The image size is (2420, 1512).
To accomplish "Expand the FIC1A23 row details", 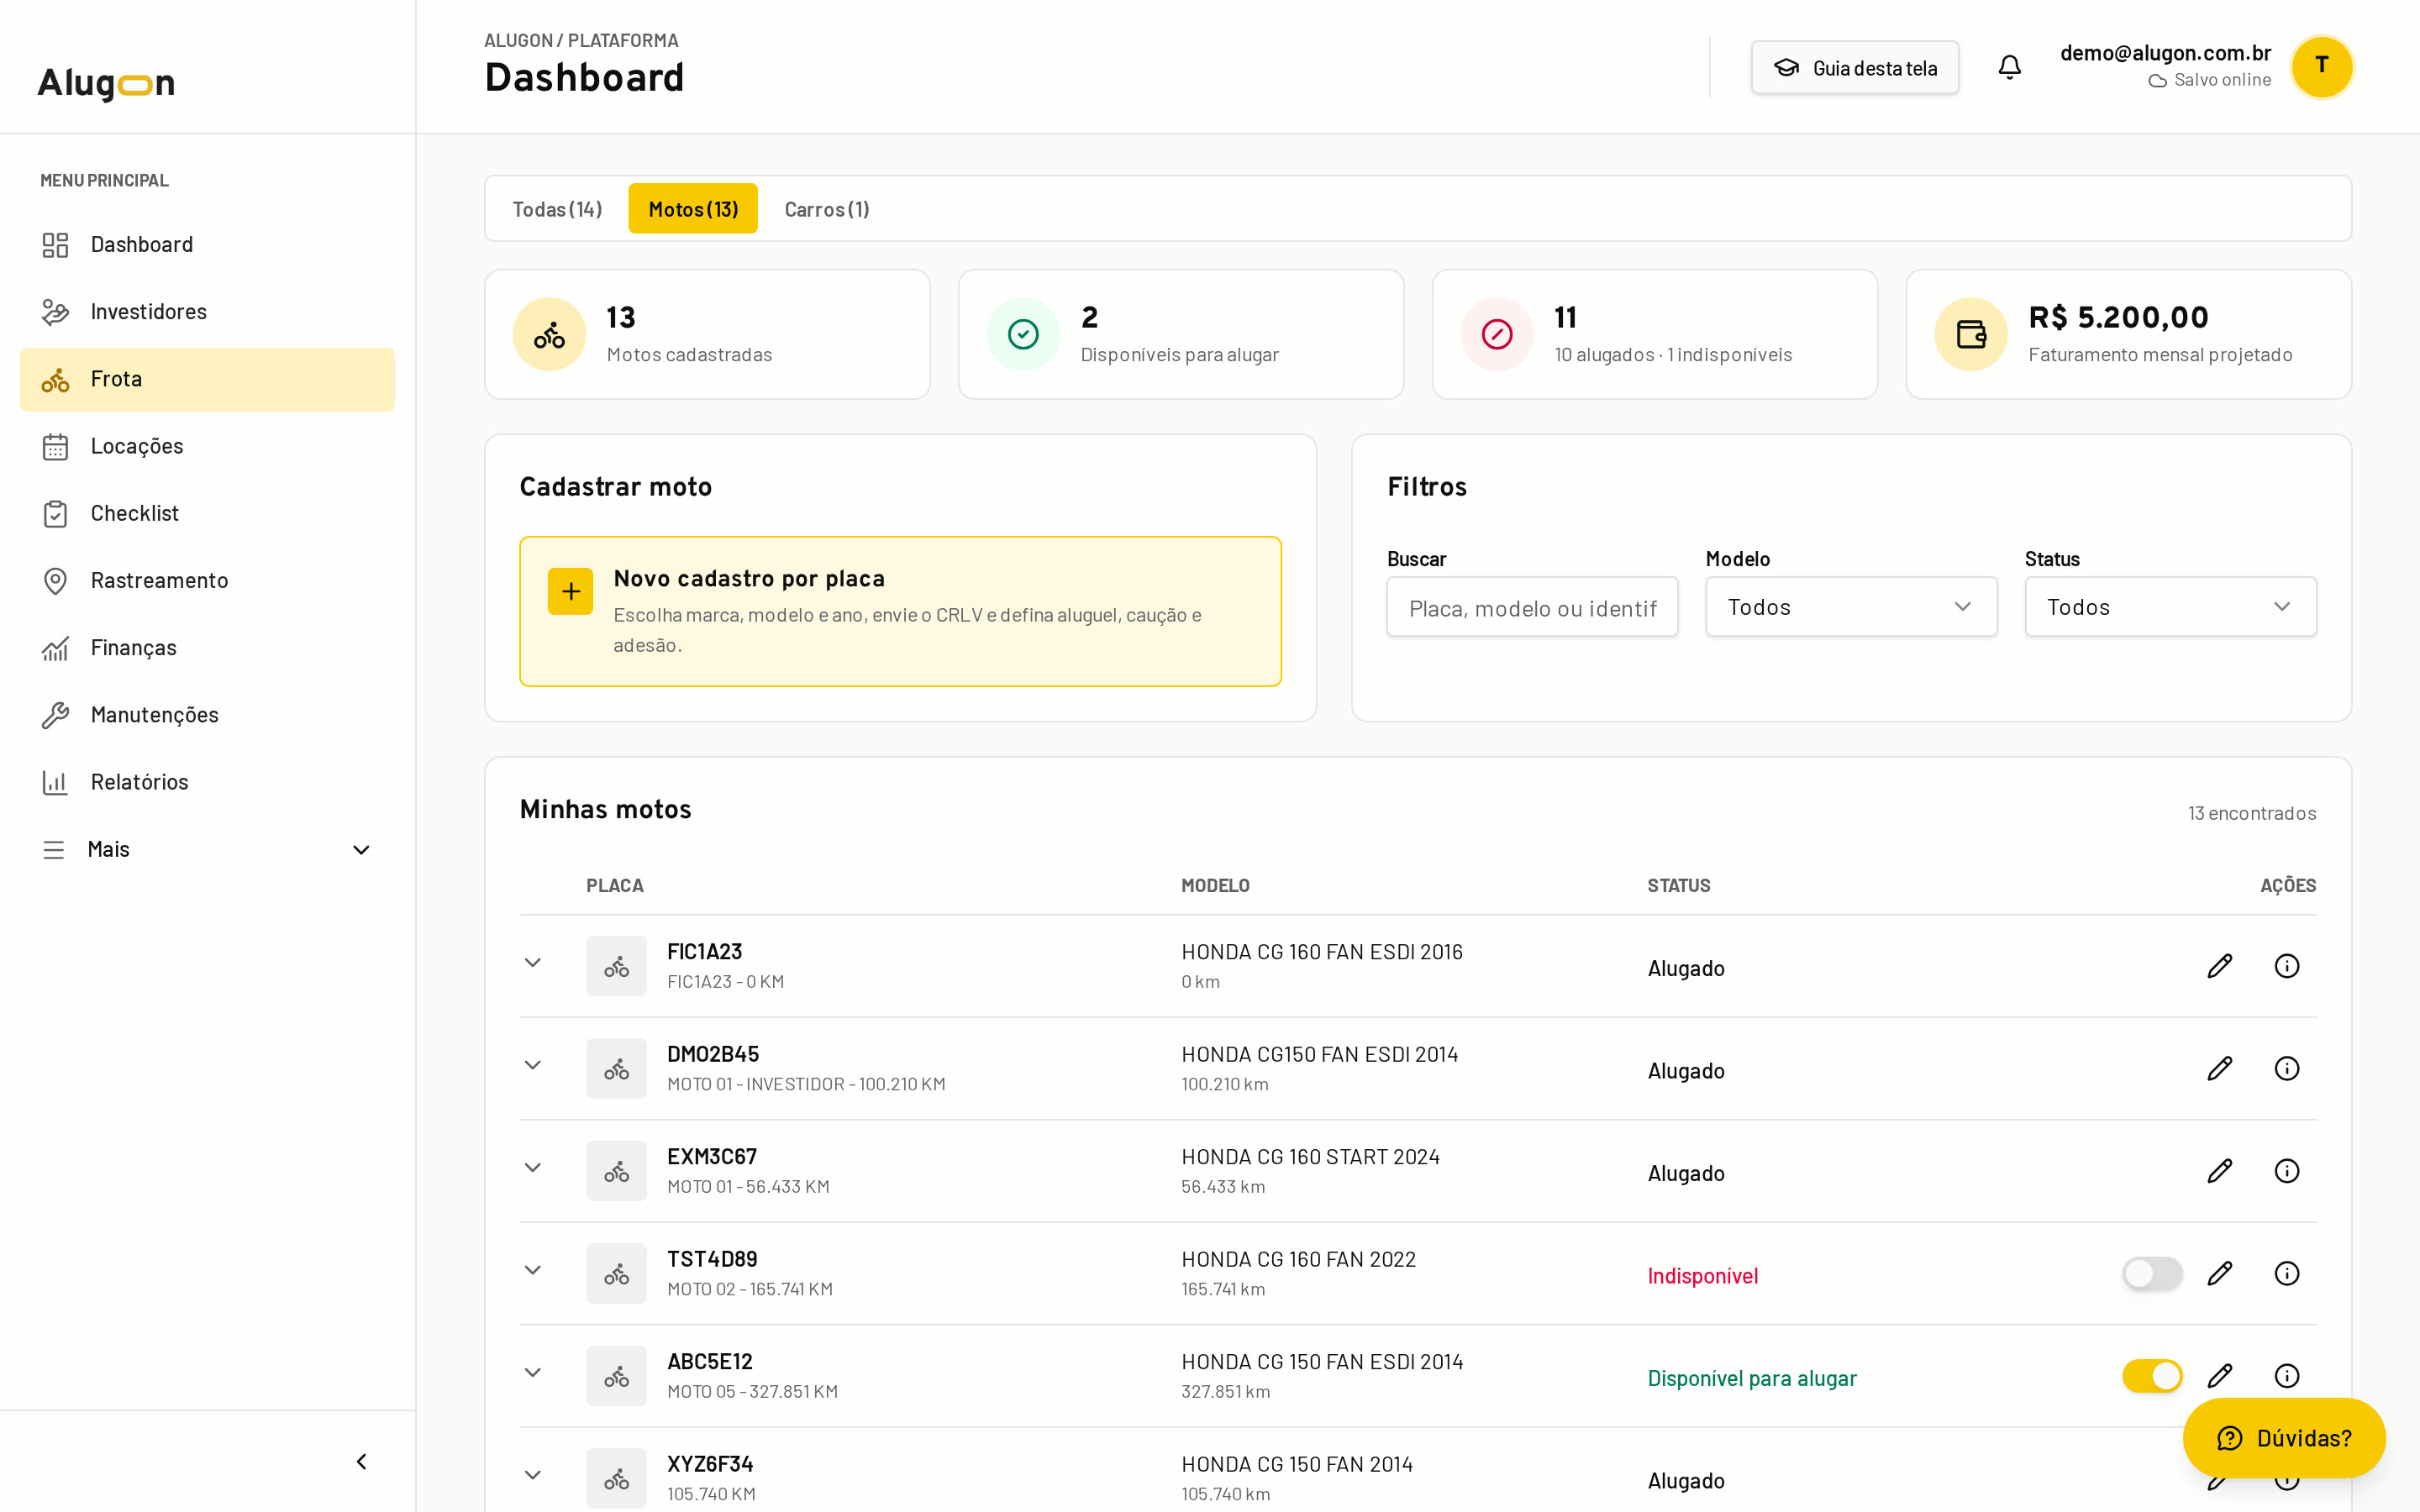I will pos(533,962).
